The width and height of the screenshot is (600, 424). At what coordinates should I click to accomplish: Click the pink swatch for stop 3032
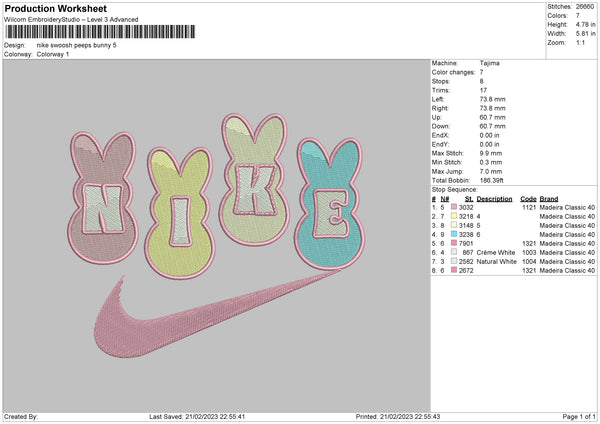click(x=452, y=206)
